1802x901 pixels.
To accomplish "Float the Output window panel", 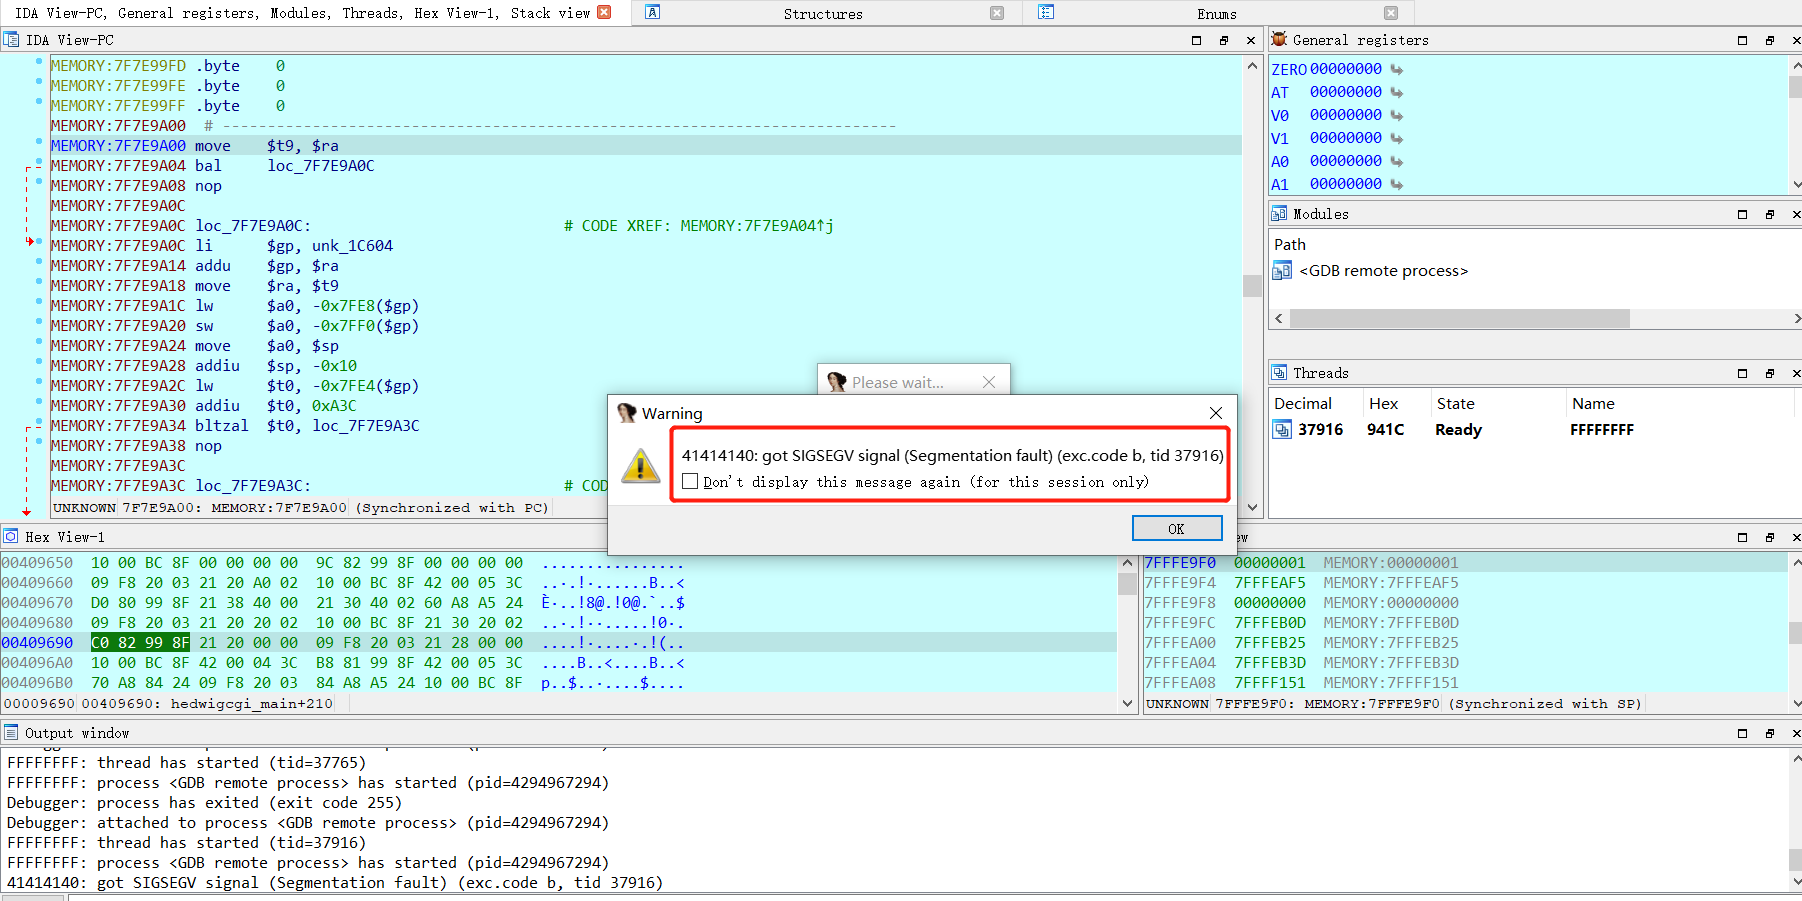I will point(1770,734).
